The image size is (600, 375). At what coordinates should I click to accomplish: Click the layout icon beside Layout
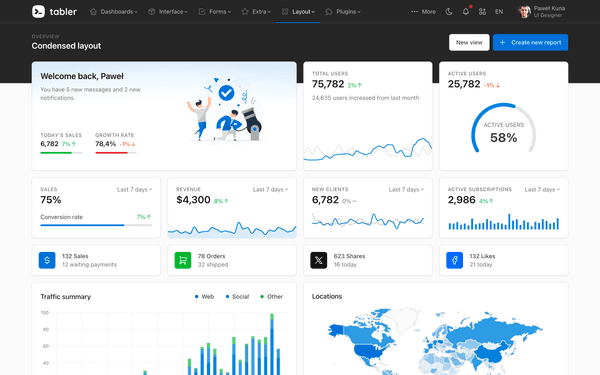pos(285,12)
